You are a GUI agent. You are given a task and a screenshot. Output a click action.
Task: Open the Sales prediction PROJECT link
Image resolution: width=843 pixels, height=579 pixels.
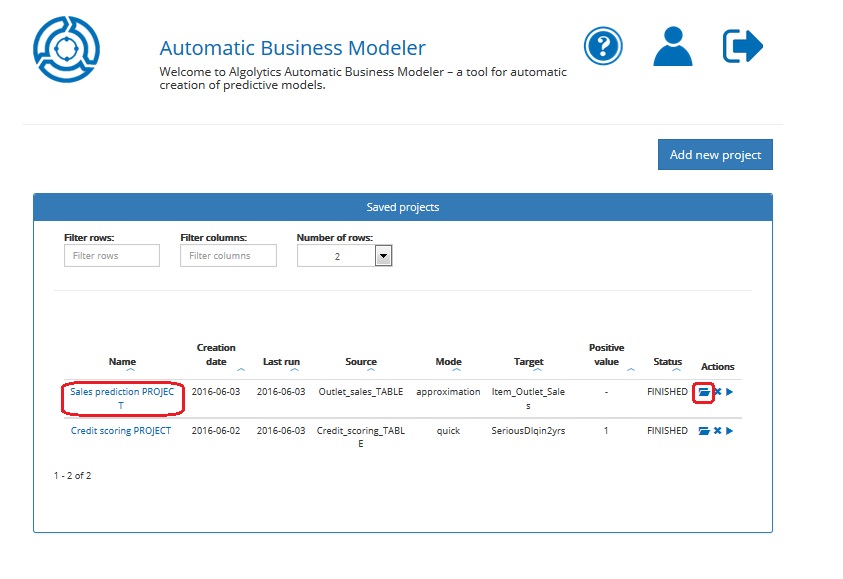click(122, 398)
